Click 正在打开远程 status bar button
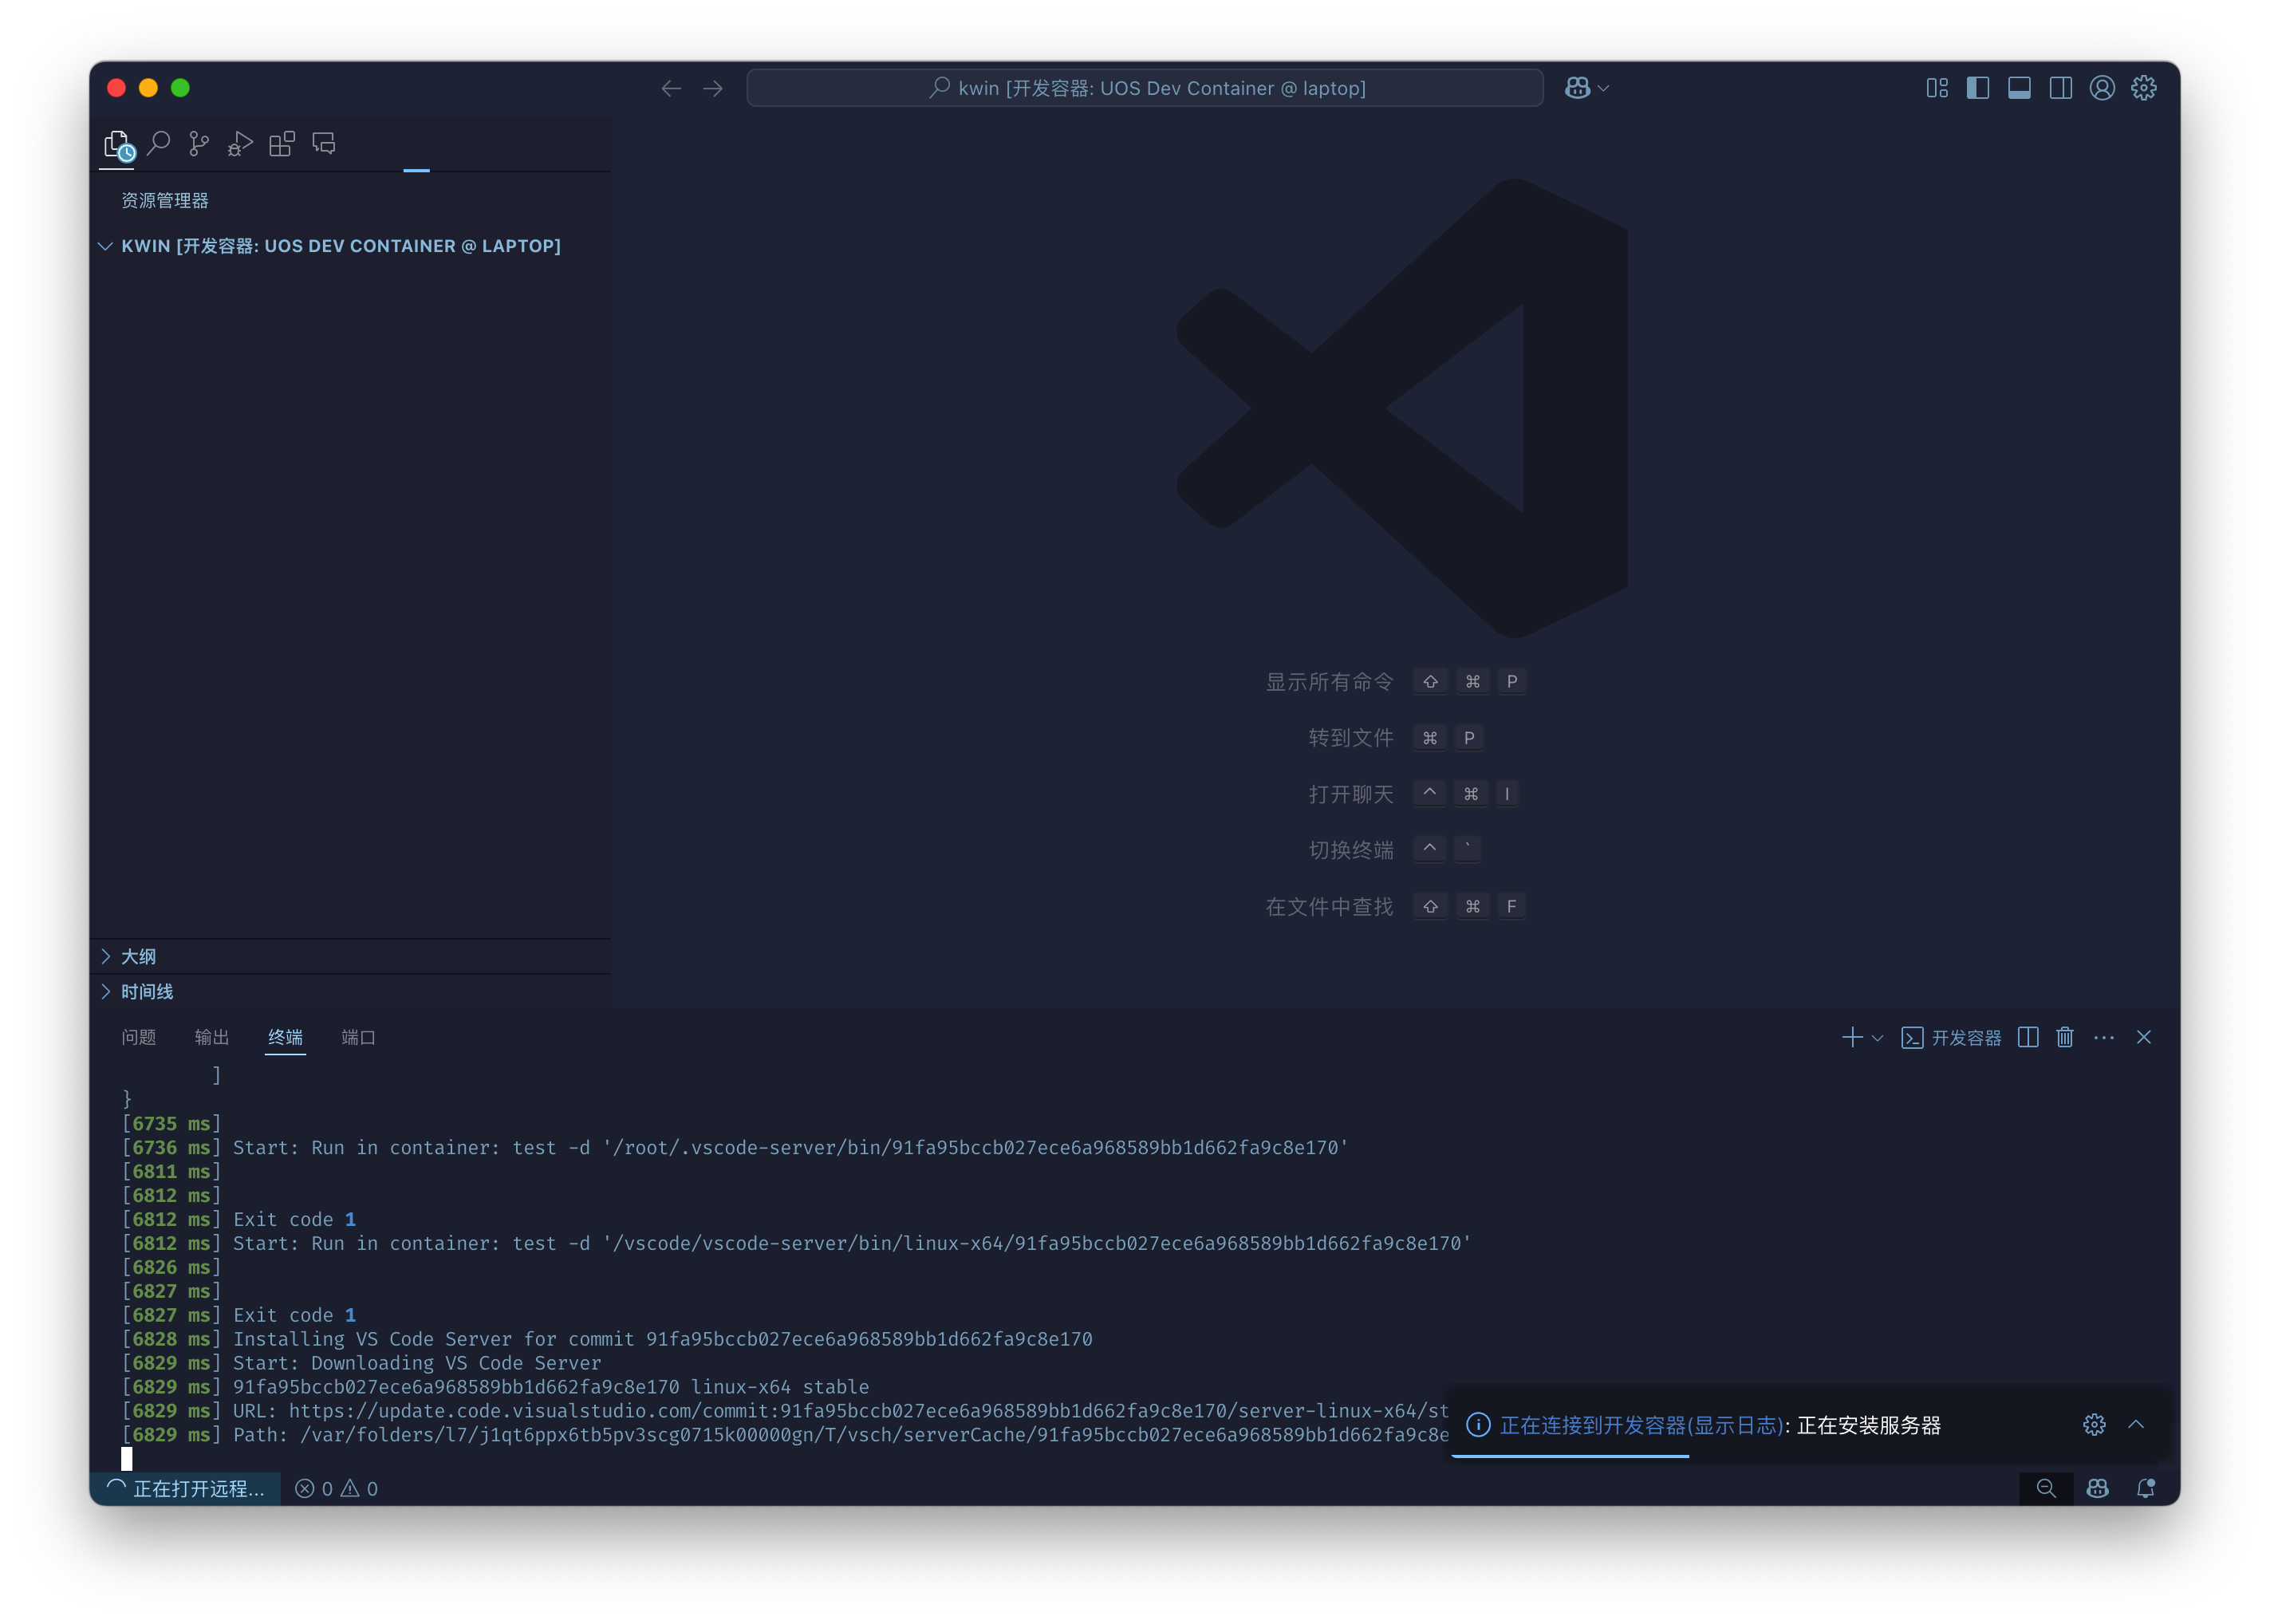The width and height of the screenshot is (2270, 1624). (186, 1488)
